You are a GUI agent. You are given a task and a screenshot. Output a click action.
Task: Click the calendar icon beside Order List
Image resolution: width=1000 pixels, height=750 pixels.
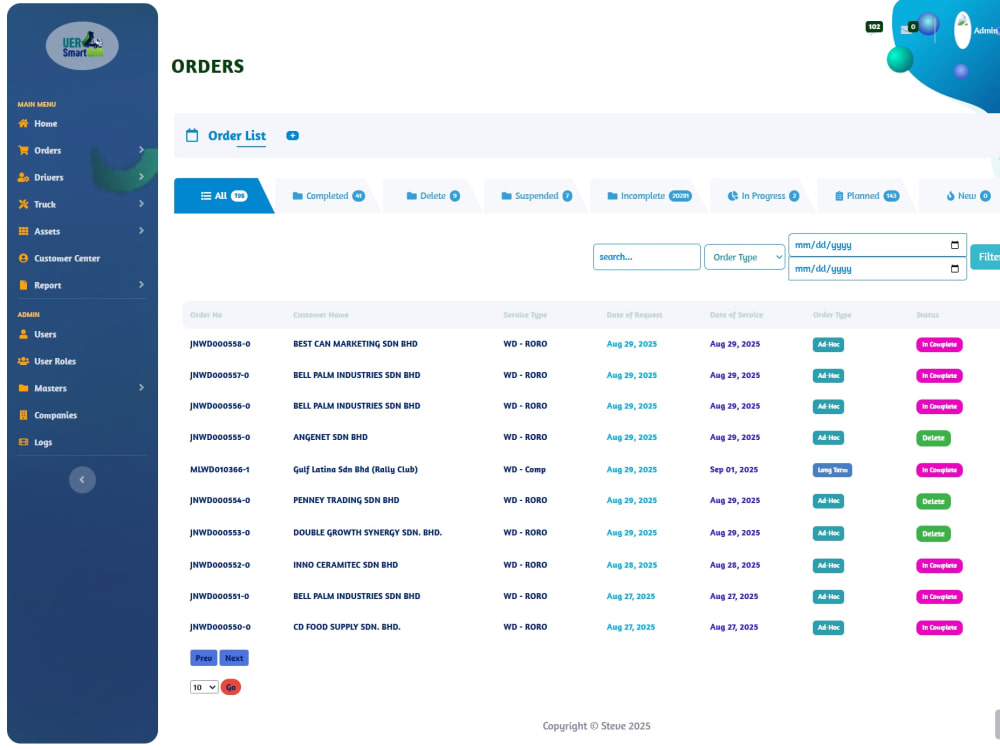pyautogui.click(x=192, y=135)
